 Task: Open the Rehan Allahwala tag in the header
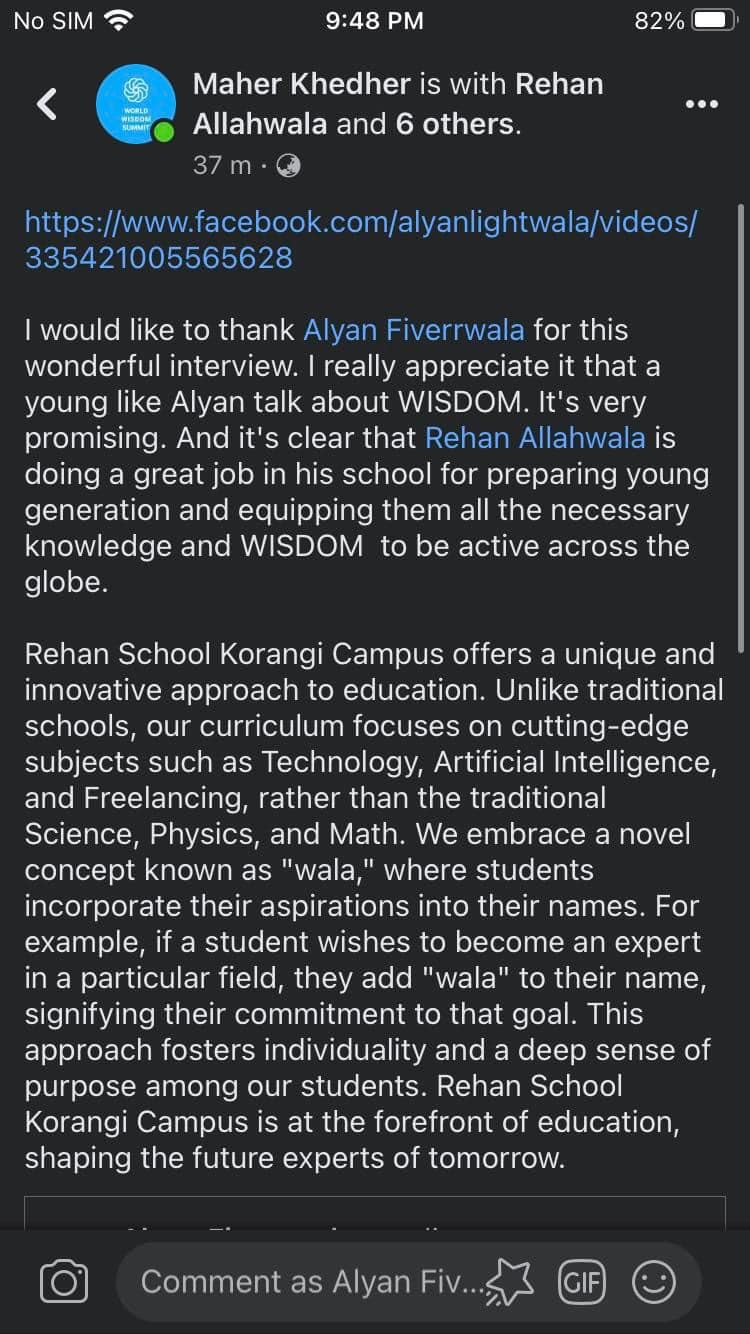(398, 104)
